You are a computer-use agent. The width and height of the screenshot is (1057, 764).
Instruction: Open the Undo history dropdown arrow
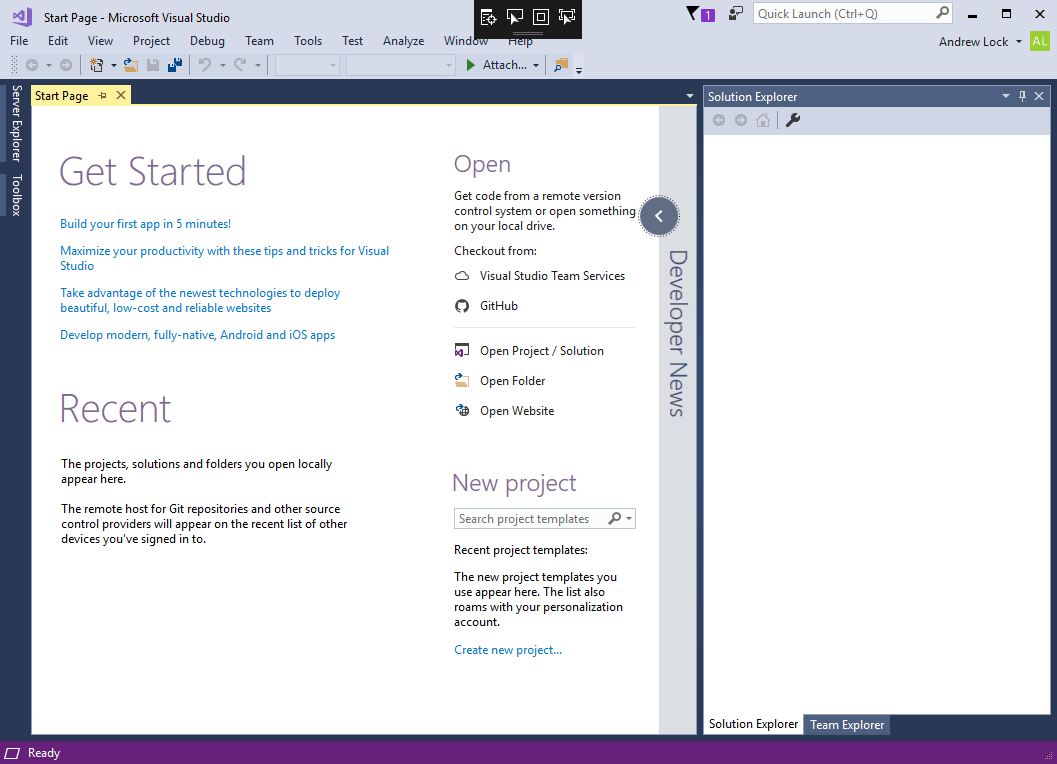(x=222, y=65)
